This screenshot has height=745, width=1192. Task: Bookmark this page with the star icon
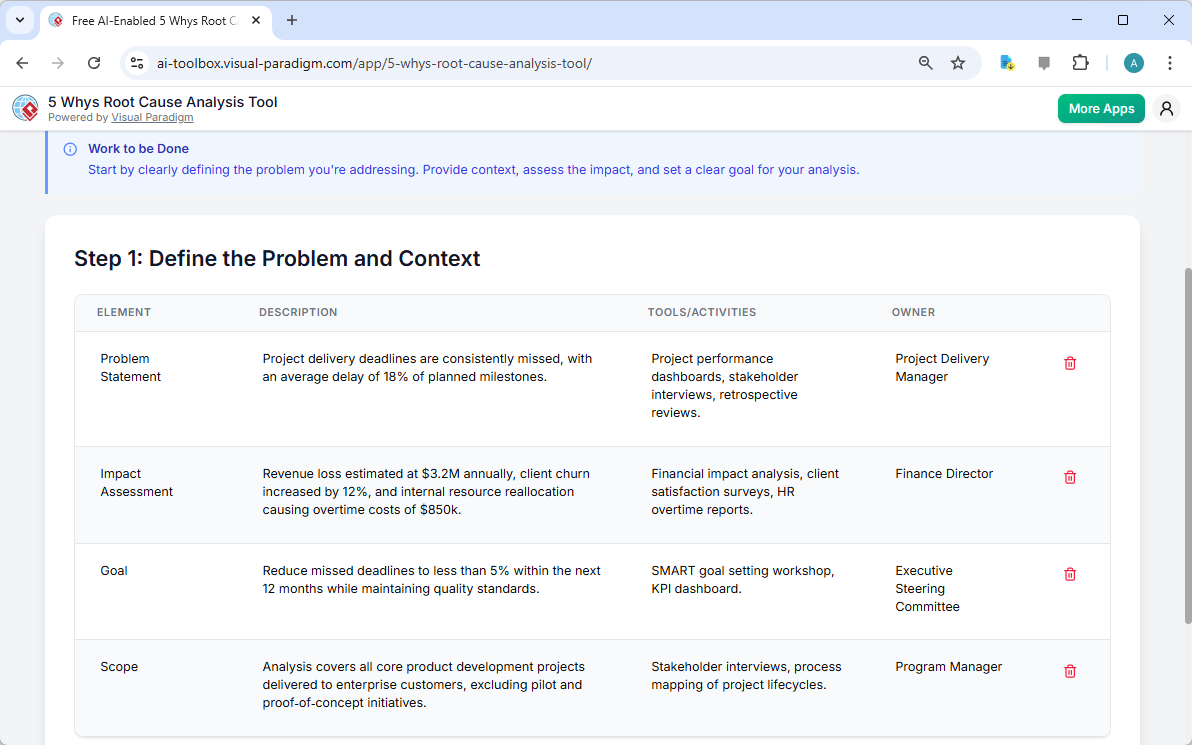point(958,62)
